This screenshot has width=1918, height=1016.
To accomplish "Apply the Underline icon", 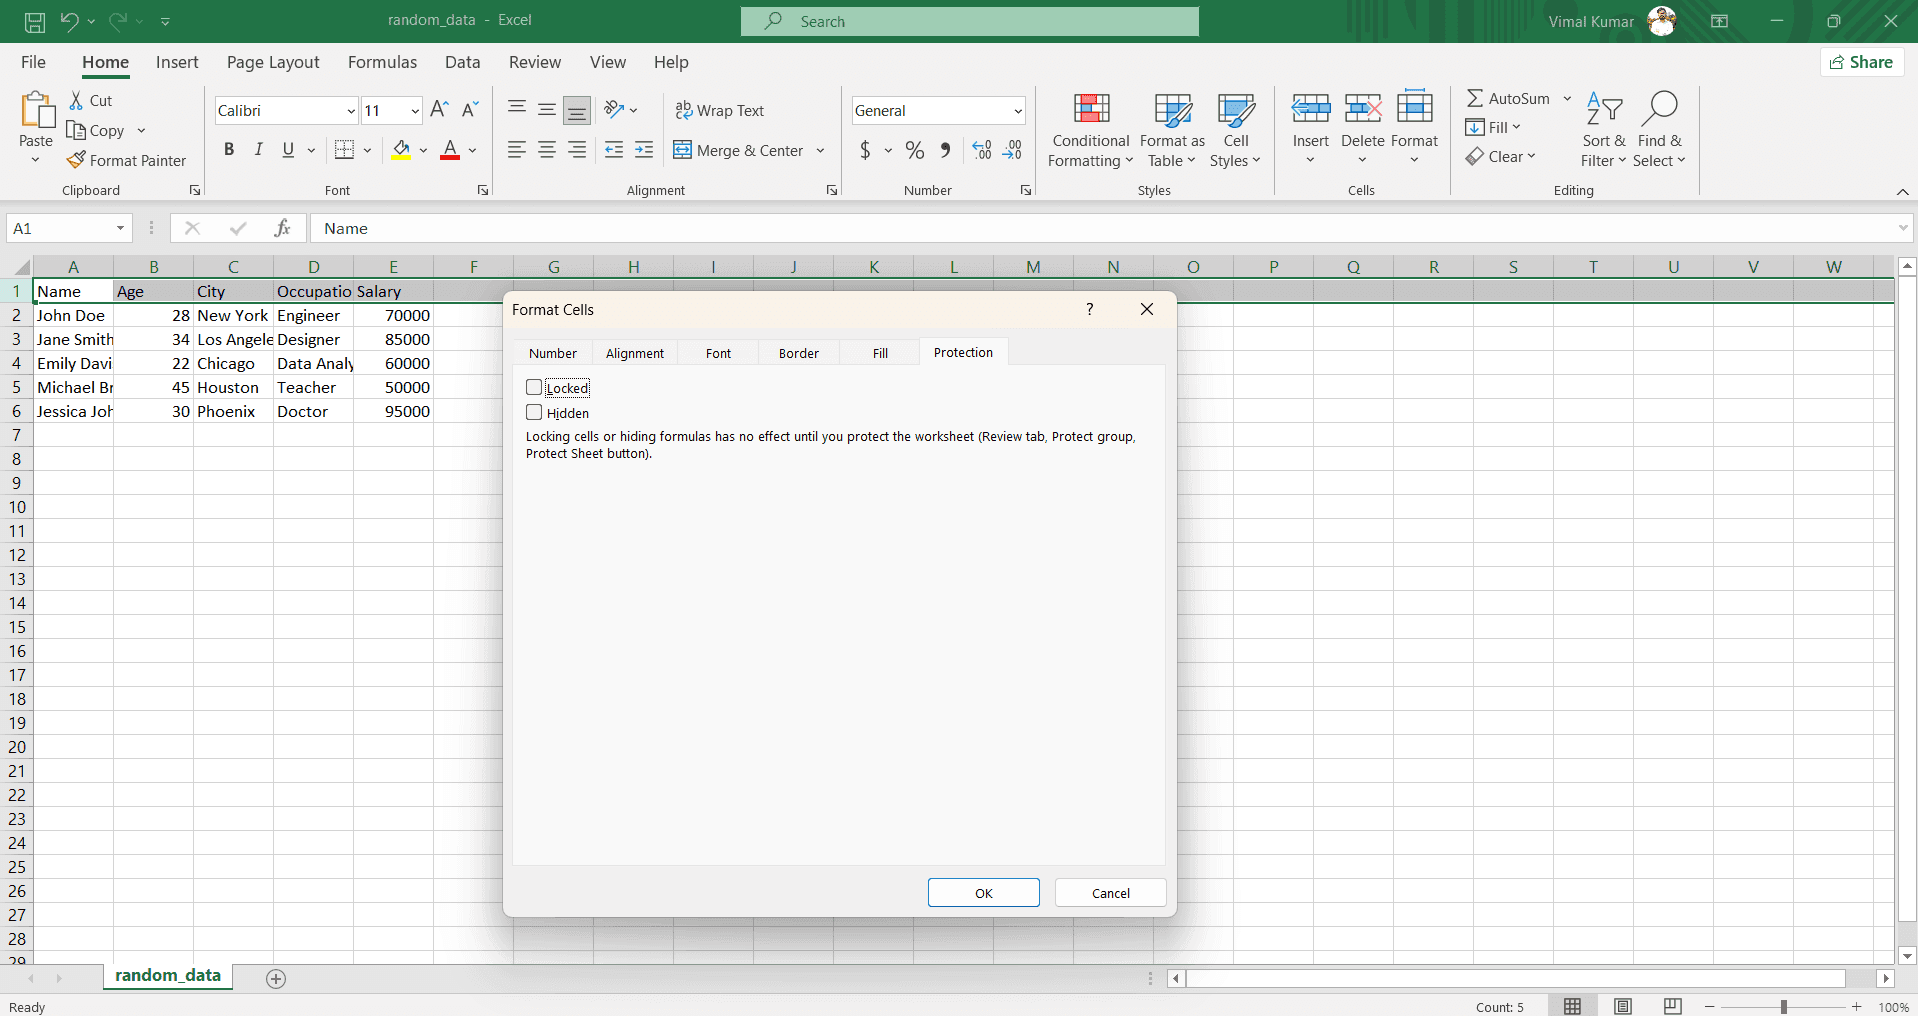I will [287, 149].
